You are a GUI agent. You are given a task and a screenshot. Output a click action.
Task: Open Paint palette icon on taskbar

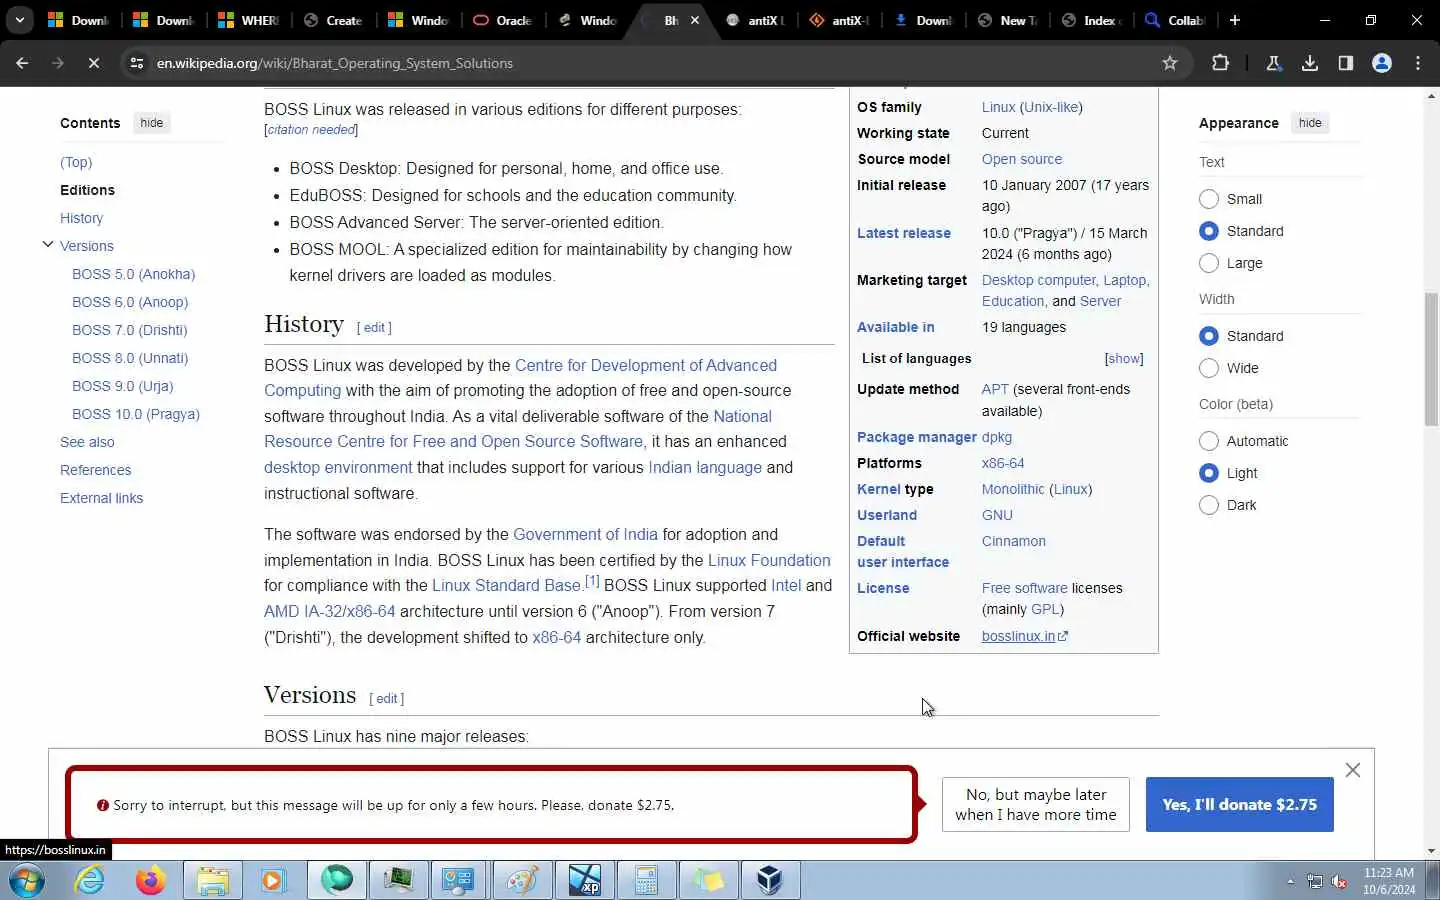tap(523, 880)
